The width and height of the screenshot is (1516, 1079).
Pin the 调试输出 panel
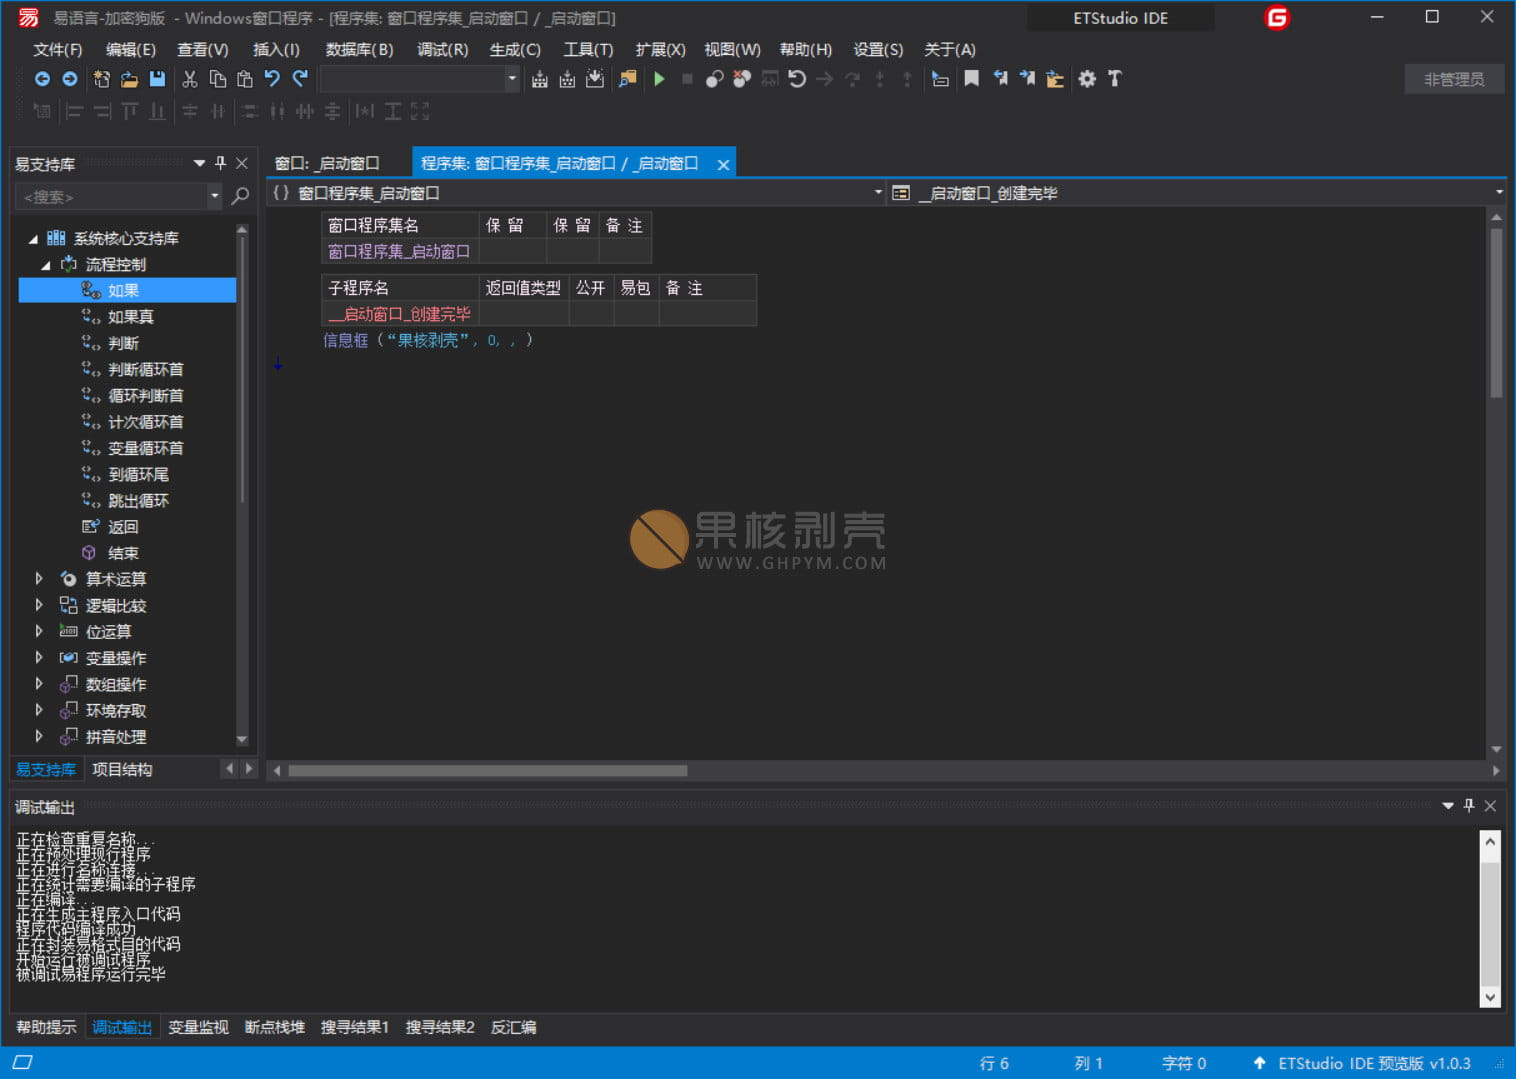[x=1469, y=806]
